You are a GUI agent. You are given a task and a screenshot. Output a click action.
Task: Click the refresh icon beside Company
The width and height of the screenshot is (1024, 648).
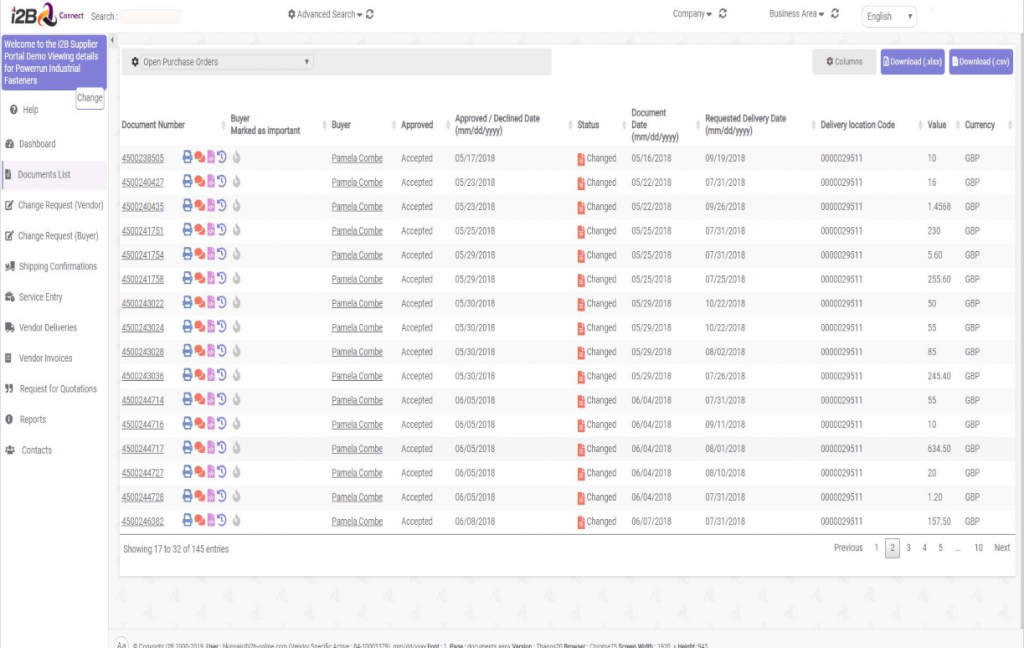pyautogui.click(x=722, y=15)
